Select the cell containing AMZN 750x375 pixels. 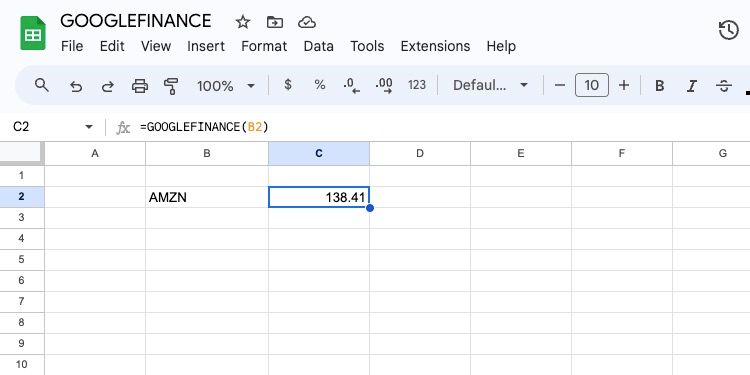pos(207,197)
